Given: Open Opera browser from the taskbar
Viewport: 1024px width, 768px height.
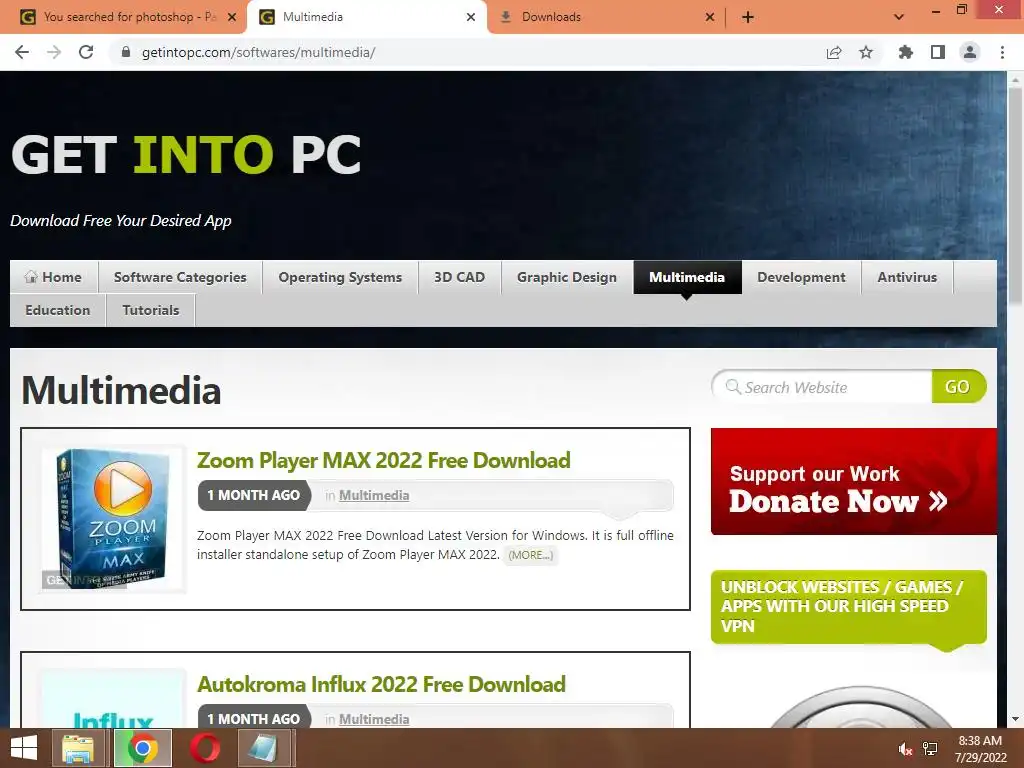Looking at the screenshot, I should pyautogui.click(x=205, y=748).
